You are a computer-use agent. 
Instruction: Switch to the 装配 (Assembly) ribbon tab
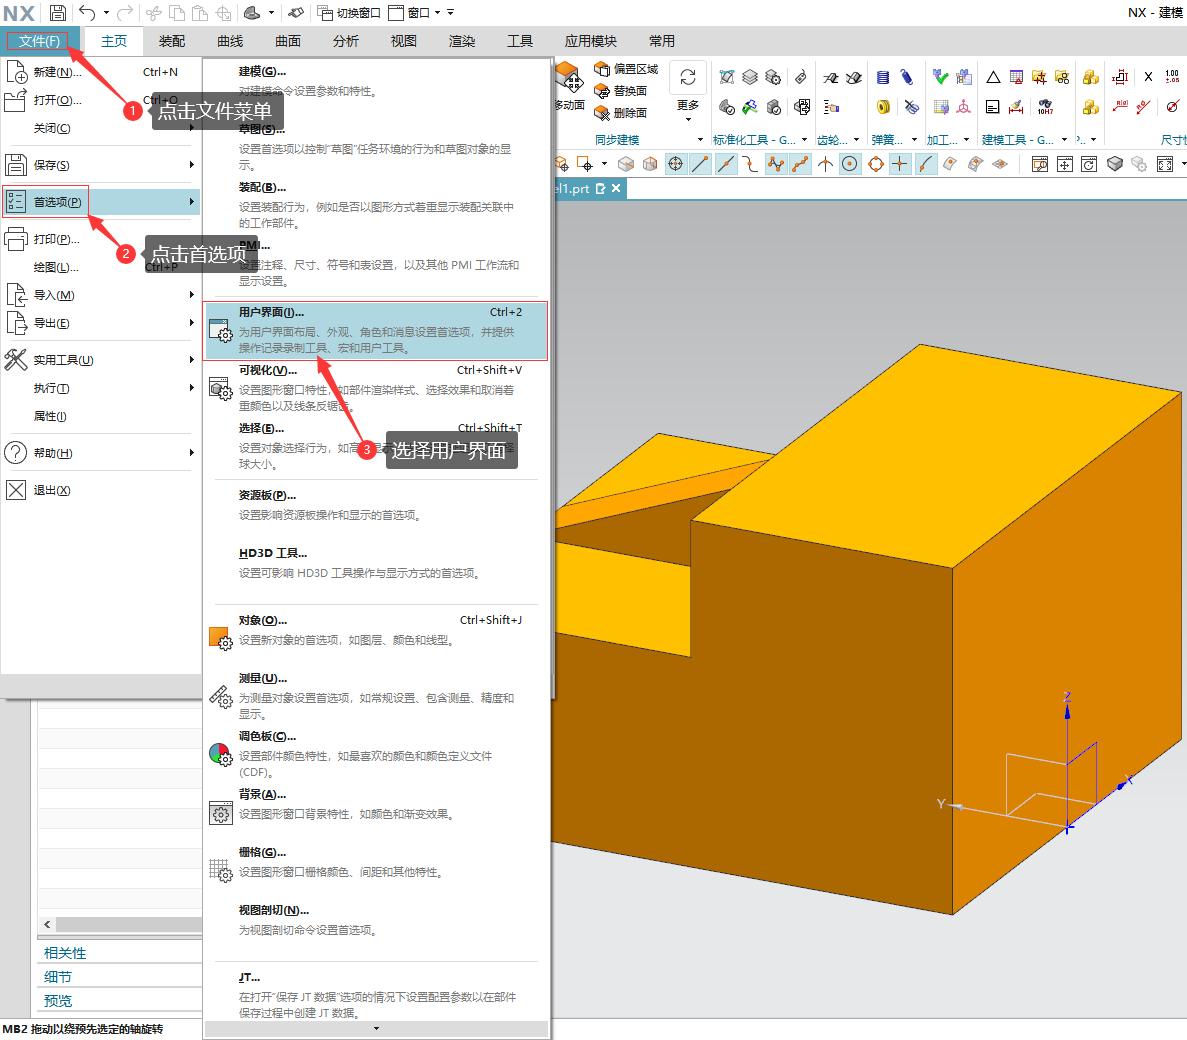click(x=172, y=41)
